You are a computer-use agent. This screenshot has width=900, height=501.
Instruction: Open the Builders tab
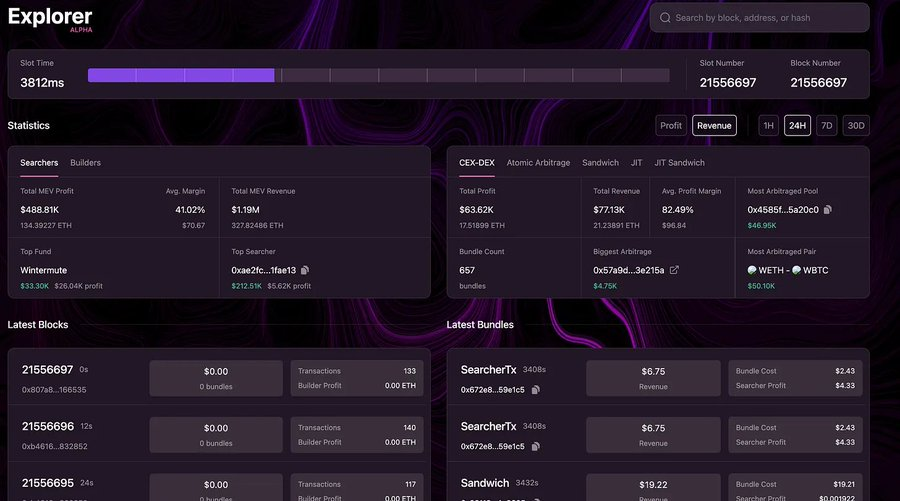86,163
